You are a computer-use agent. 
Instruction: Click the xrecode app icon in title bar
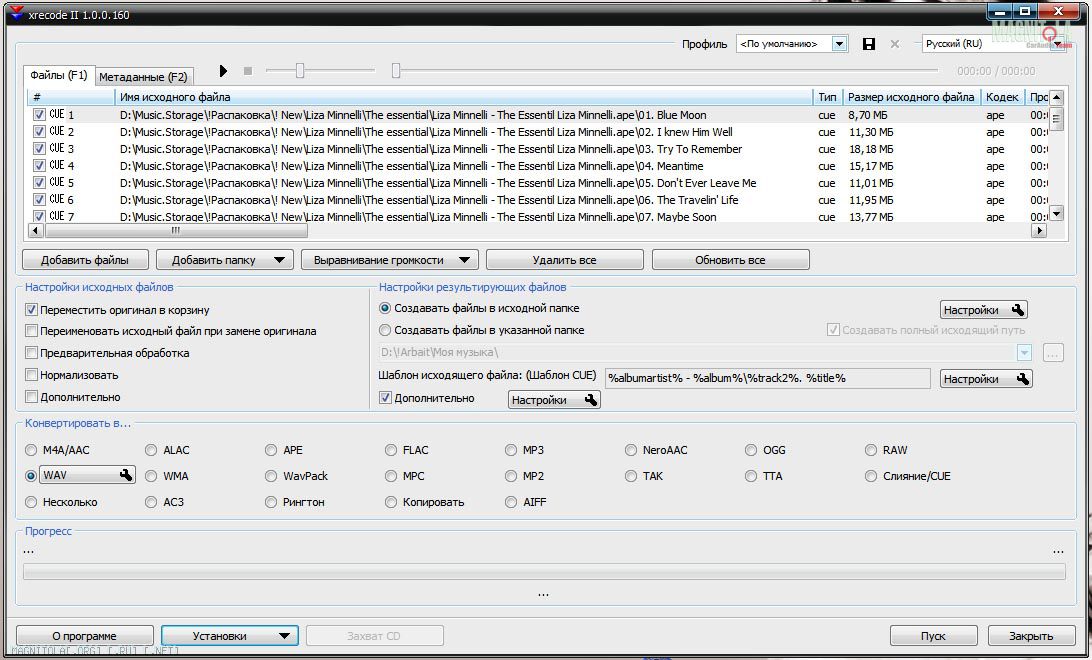point(14,15)
